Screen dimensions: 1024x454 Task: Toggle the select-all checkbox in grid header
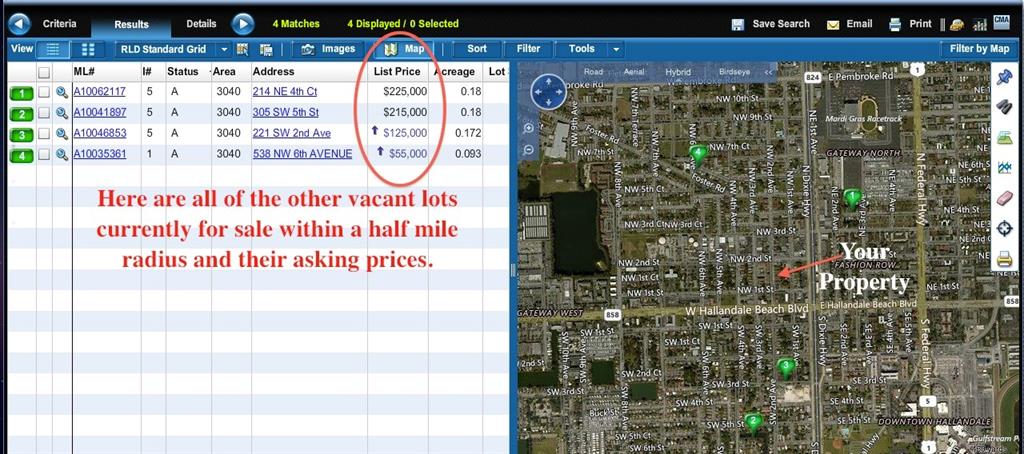[x=44, y=72]
